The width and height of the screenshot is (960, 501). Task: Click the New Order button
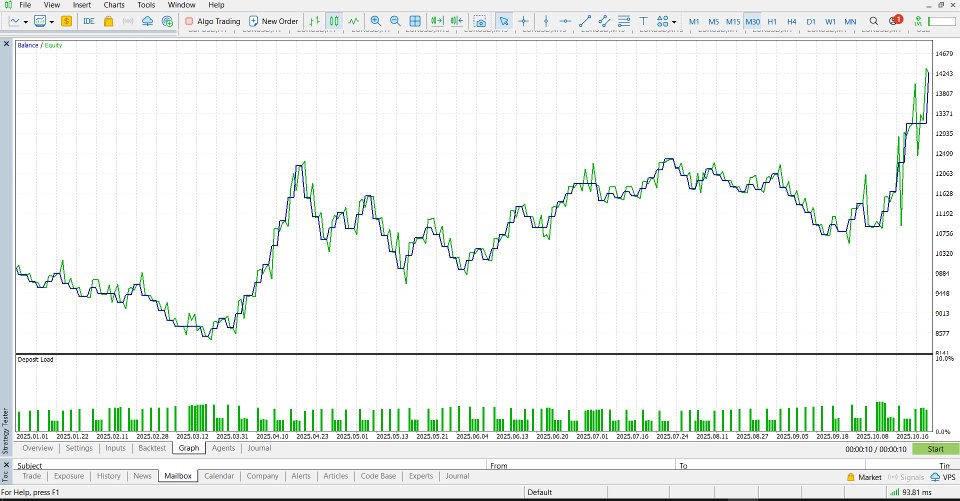(273, 21)
